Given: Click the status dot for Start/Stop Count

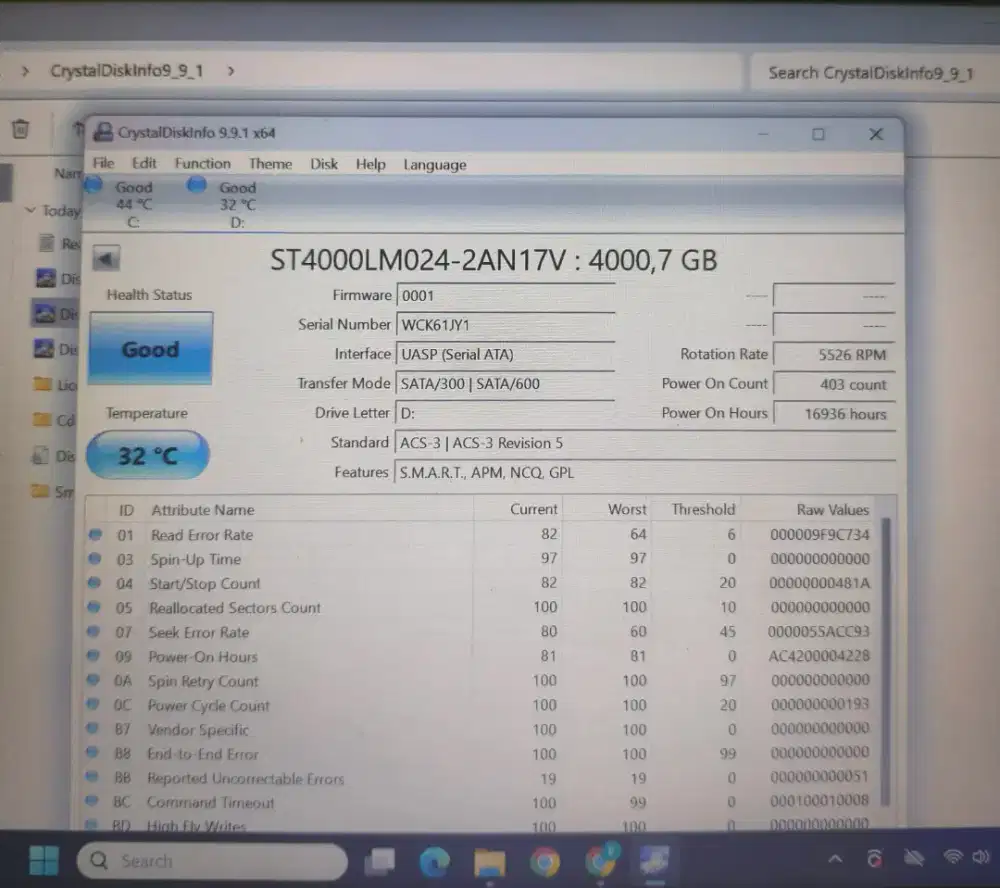Looking at the screenshot, I should (94, 583).
